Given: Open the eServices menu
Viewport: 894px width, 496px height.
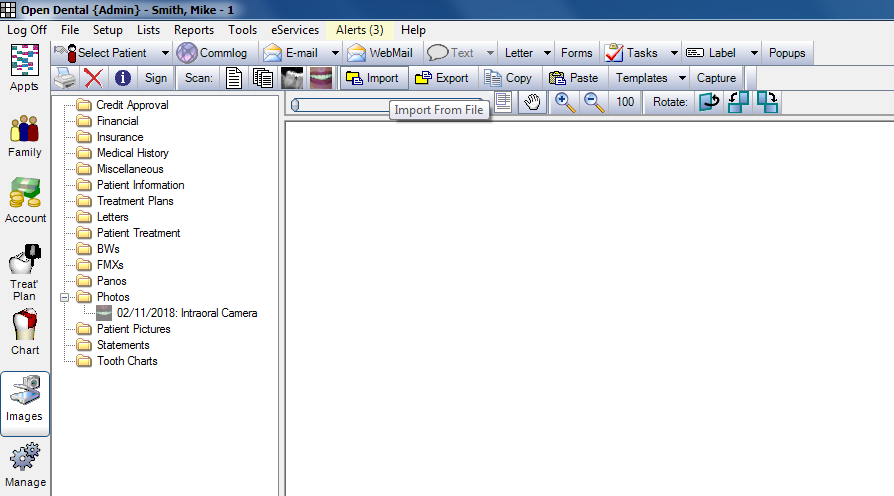Looking at the screenshot, I should point(295,30).
